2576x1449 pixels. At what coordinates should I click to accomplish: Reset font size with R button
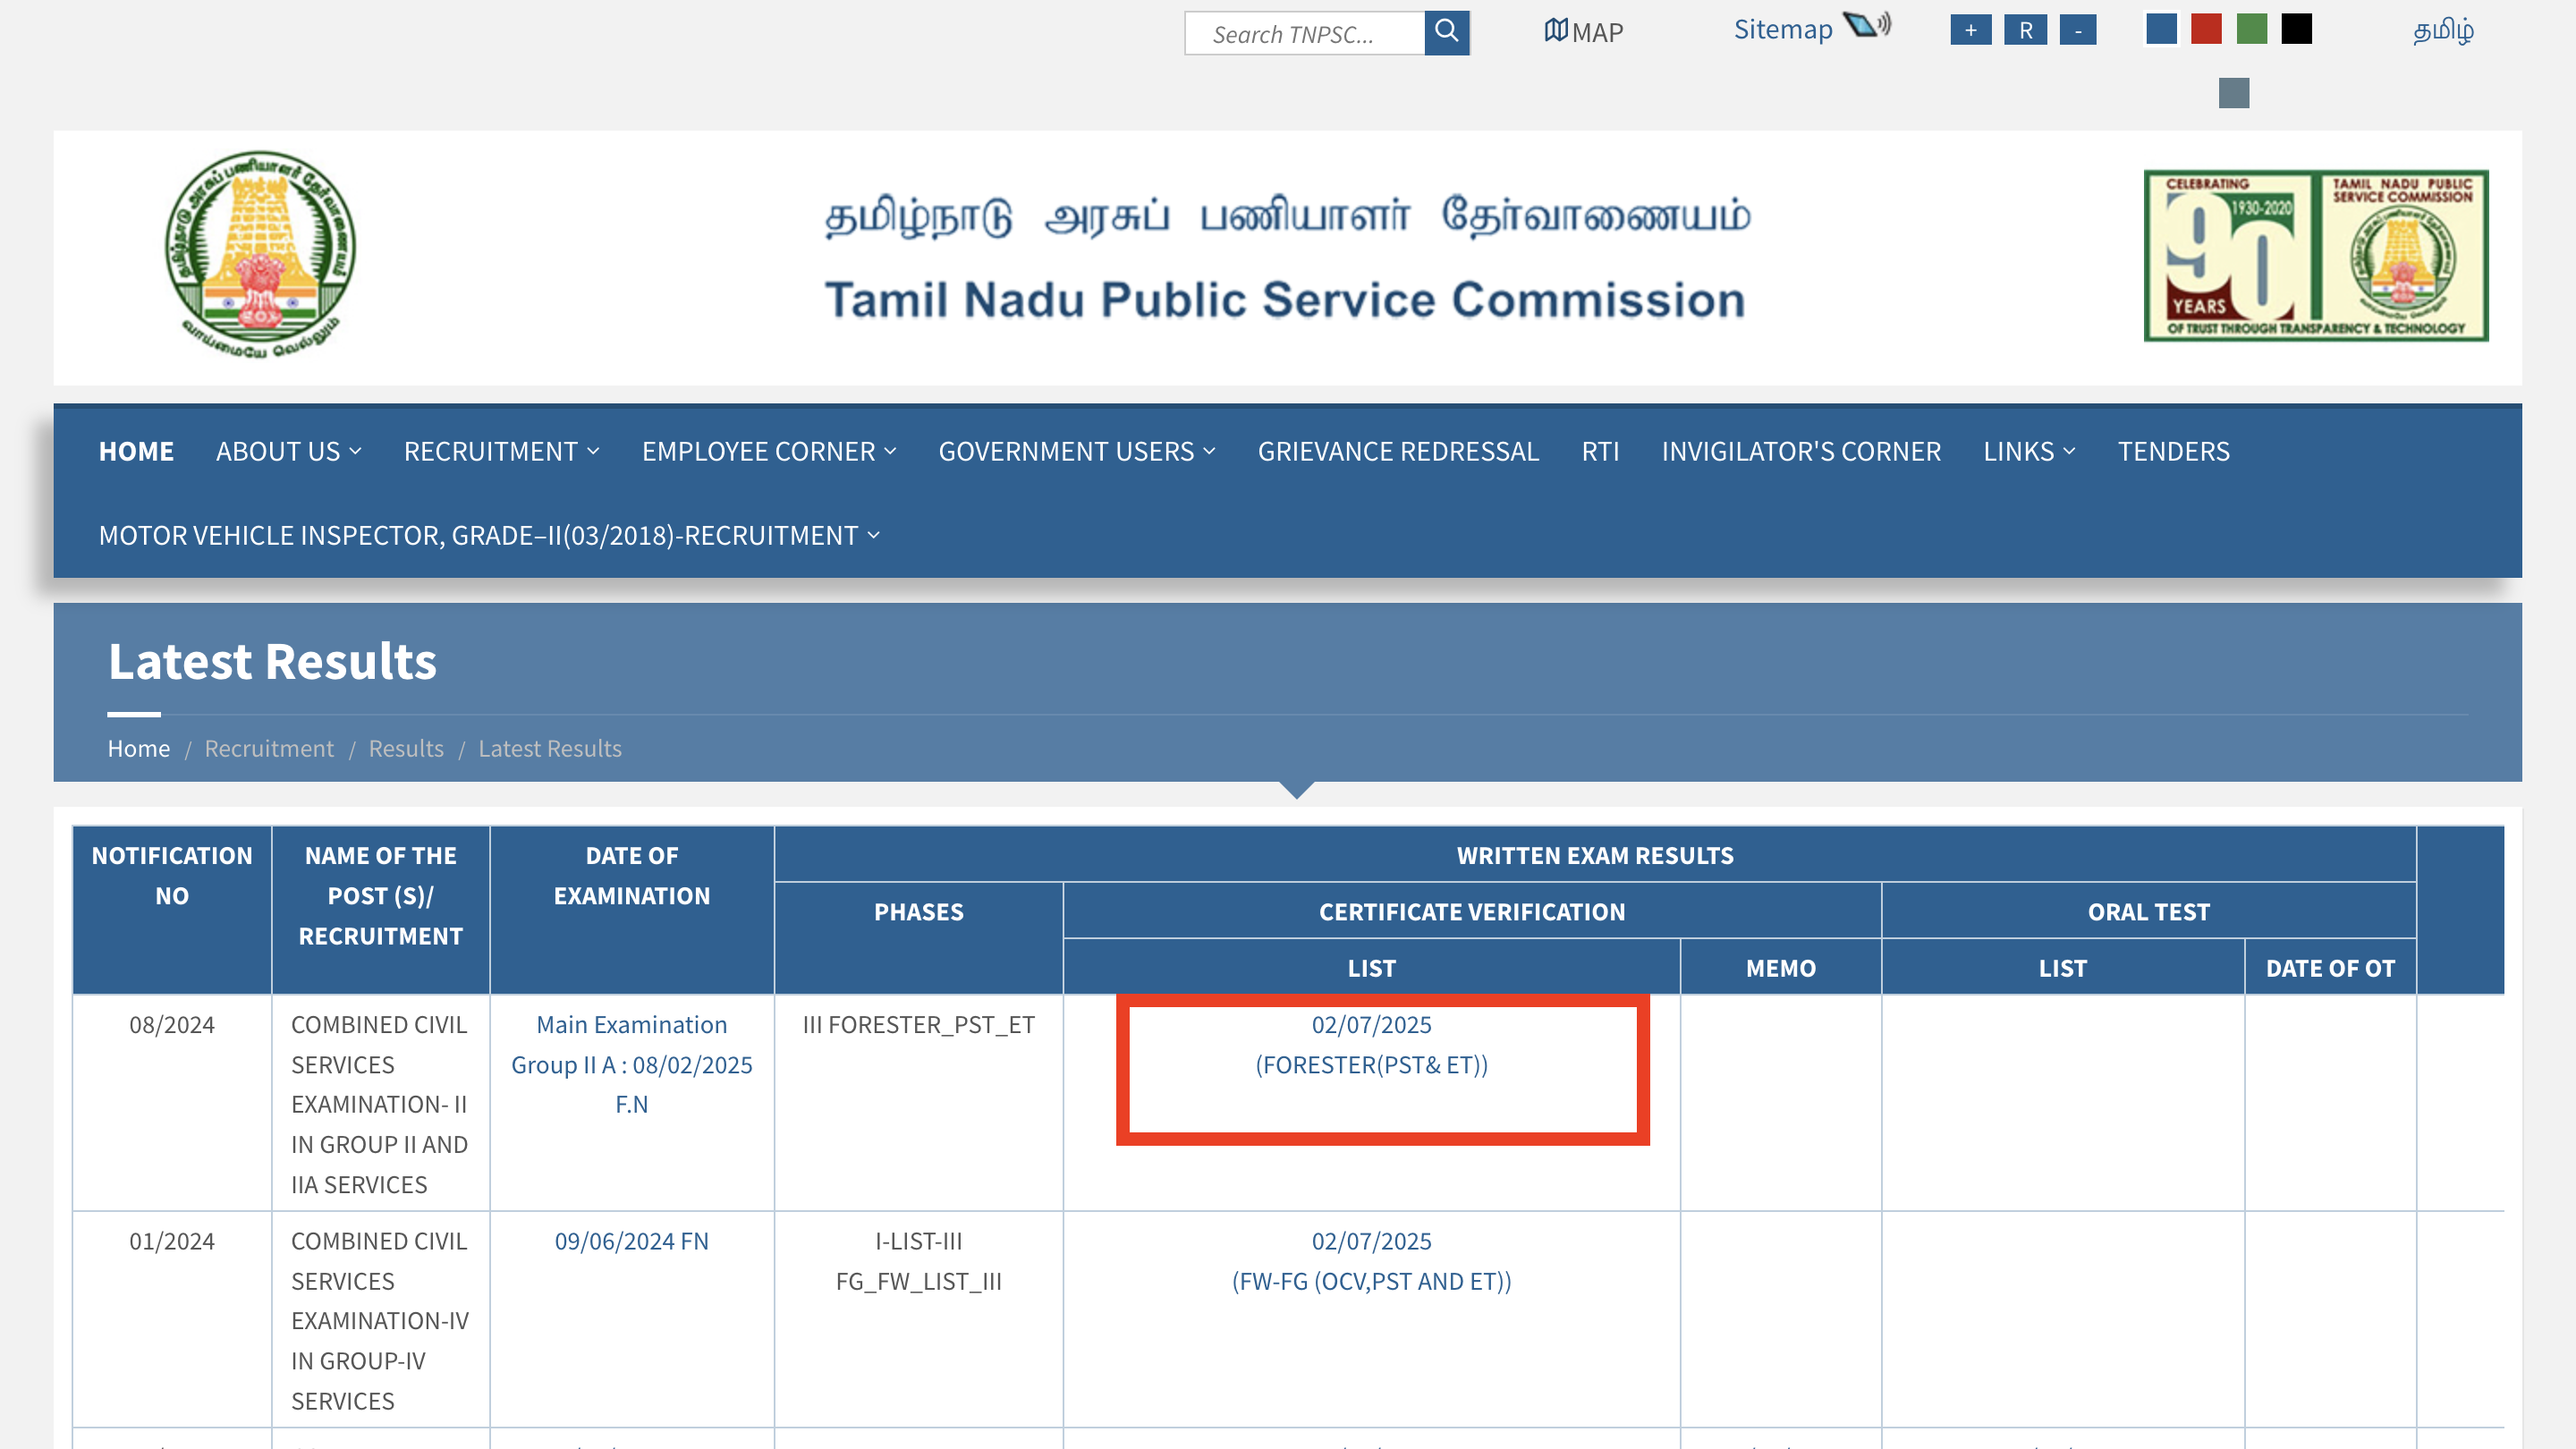point(2025,30)
